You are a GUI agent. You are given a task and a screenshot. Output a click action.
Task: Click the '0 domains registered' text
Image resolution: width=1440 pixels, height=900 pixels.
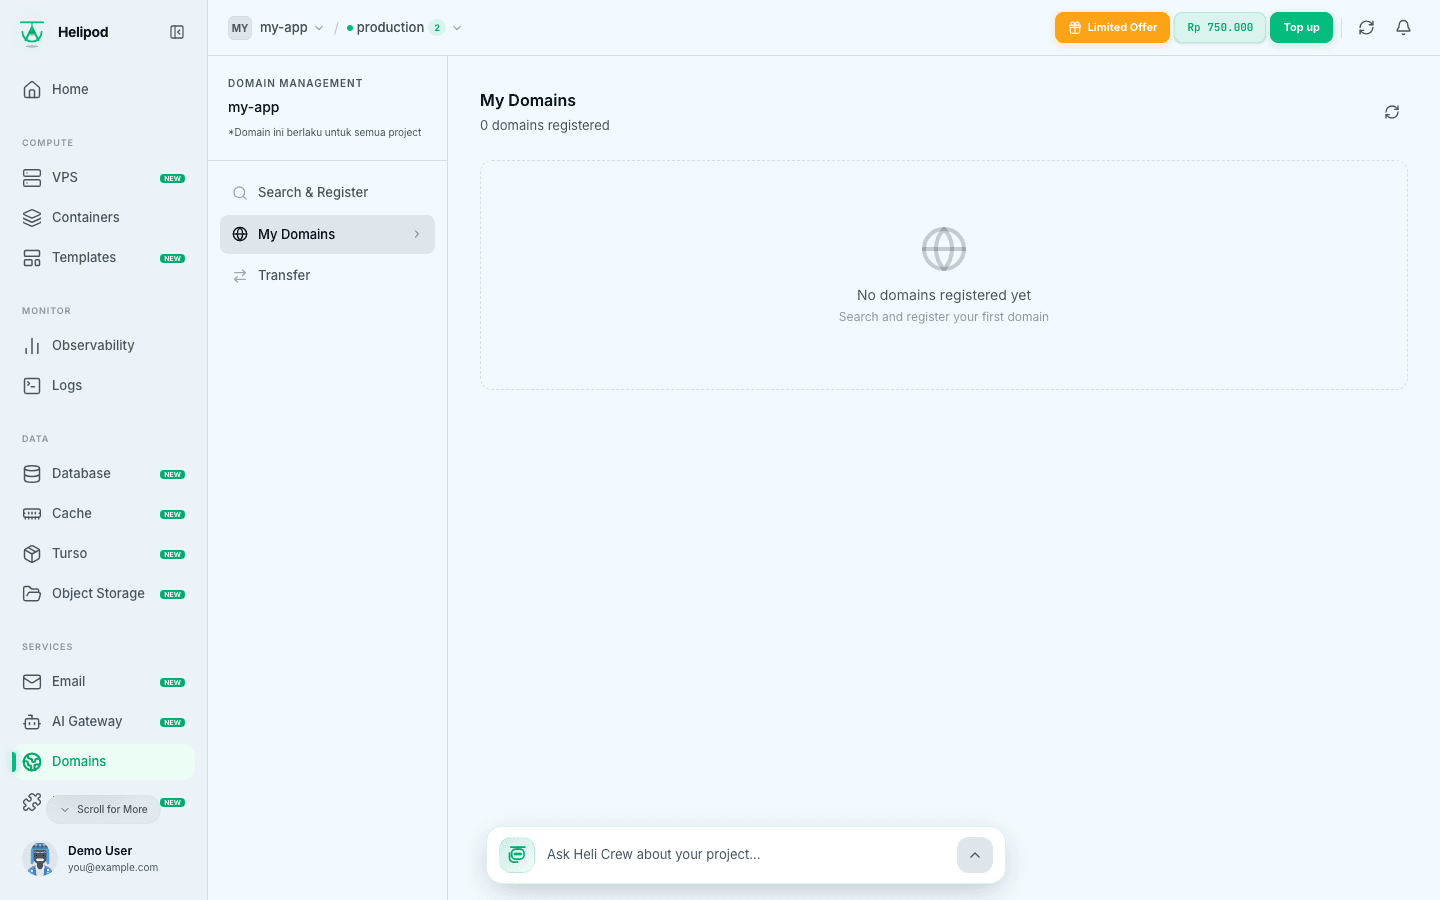(x=545, y=126)
